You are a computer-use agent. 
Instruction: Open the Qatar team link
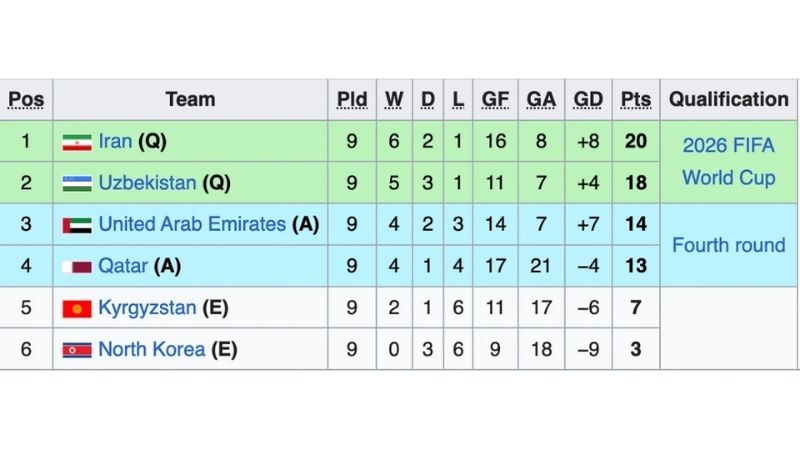click(123, 267)
